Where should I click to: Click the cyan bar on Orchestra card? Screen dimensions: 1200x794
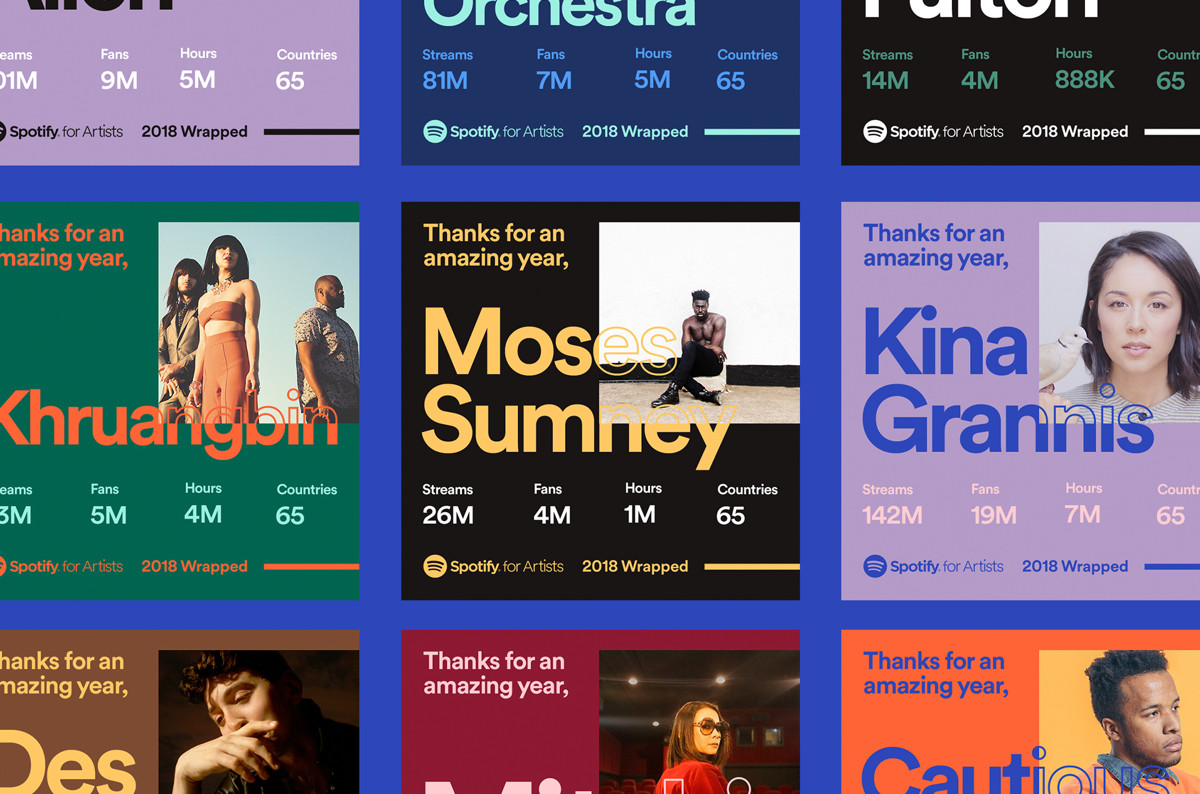click(751, 131)
